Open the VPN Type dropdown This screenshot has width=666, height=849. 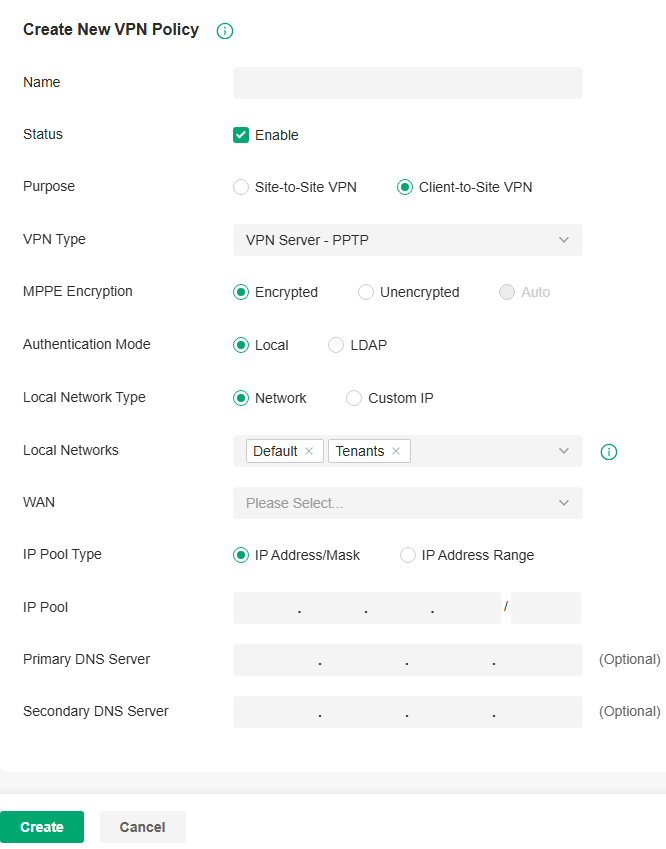point(407,240)
